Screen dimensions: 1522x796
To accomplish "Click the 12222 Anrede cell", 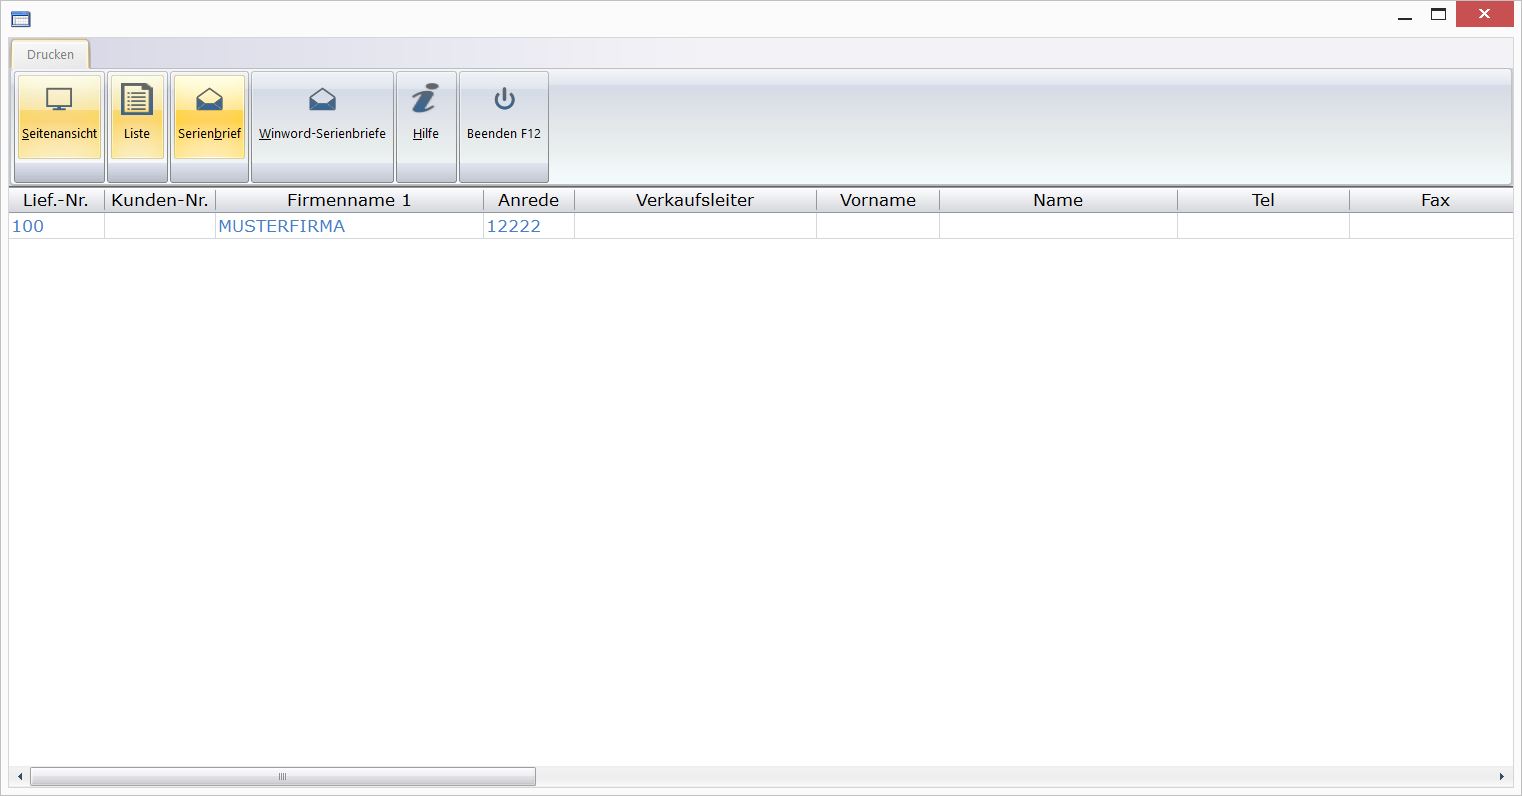I will pos(514,226).
